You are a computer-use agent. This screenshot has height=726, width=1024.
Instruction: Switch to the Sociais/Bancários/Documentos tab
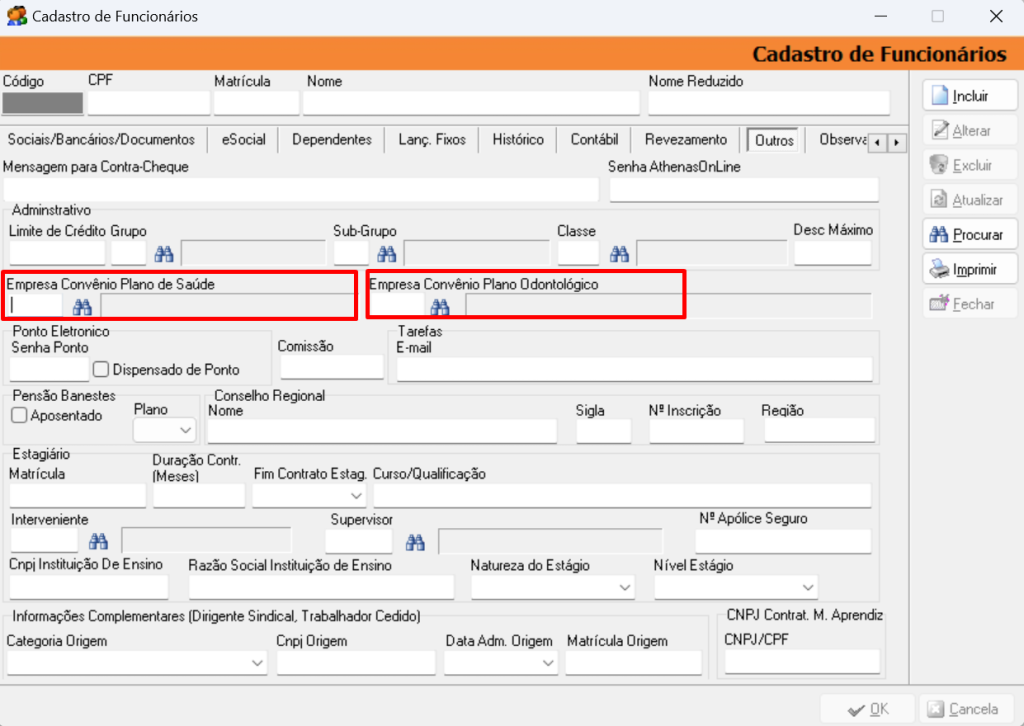(x=101, y=140)
